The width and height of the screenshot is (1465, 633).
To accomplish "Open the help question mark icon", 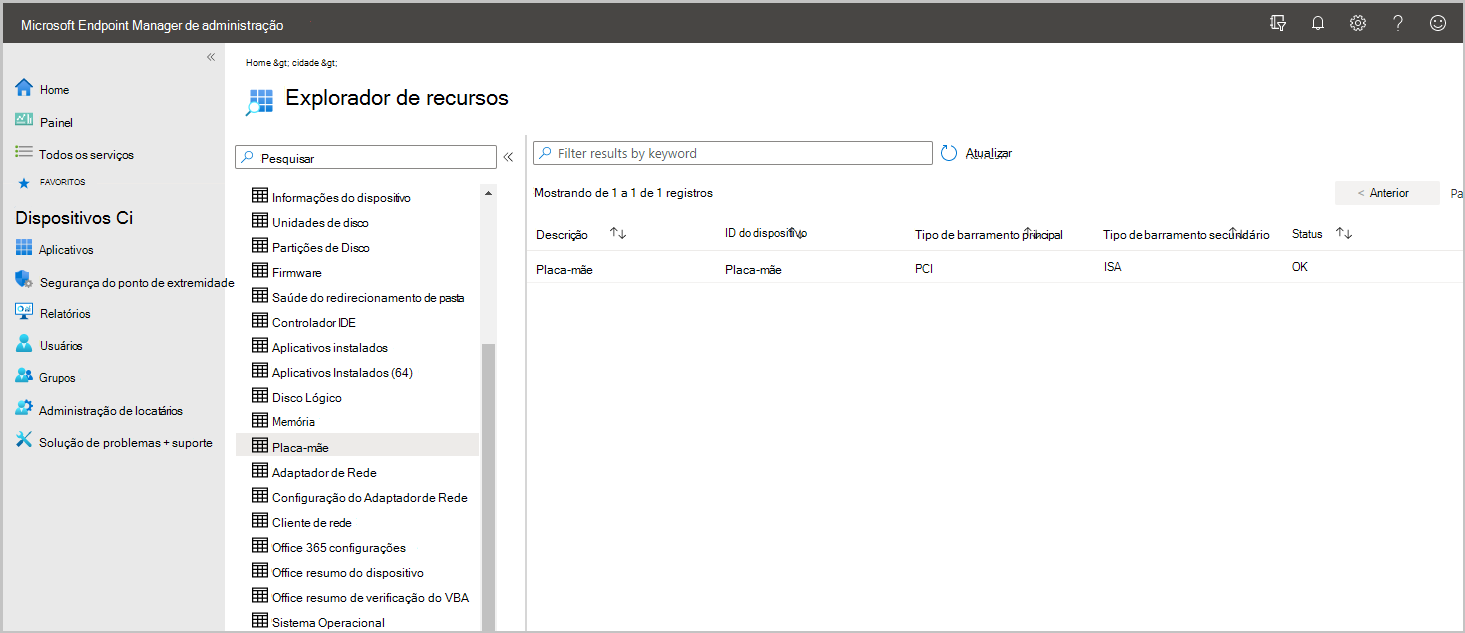I will (1398, 23).
